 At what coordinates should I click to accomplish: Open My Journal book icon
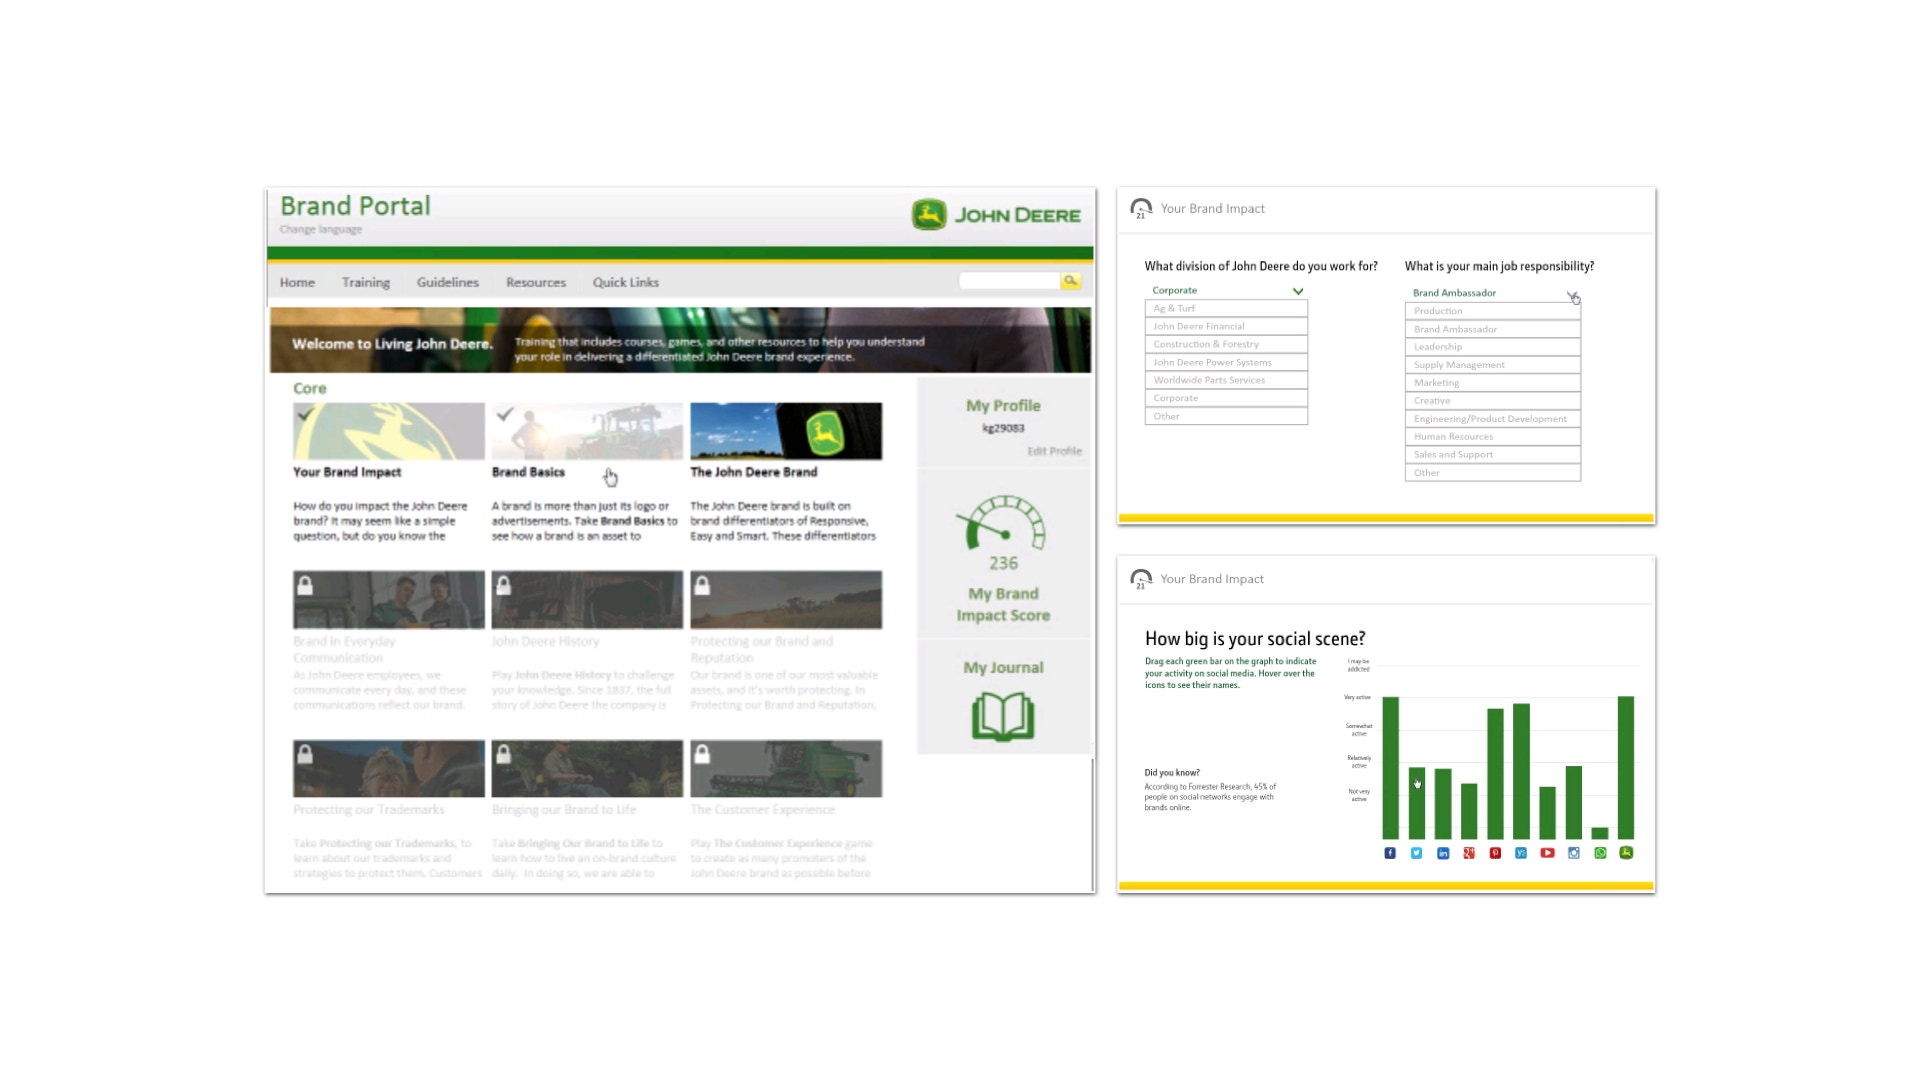1003,716
